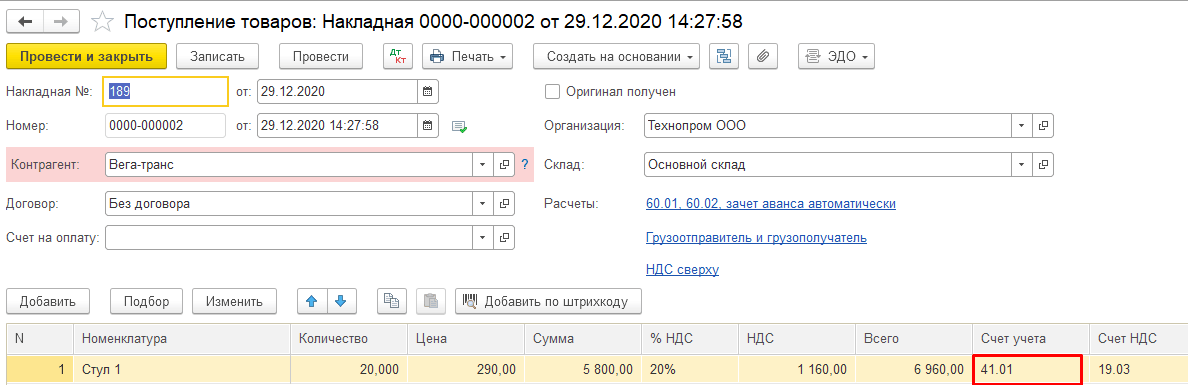Click Провести и закрыть button
Image resolution: width=1188 pixels, height=385 pixels.
[86, 56]
